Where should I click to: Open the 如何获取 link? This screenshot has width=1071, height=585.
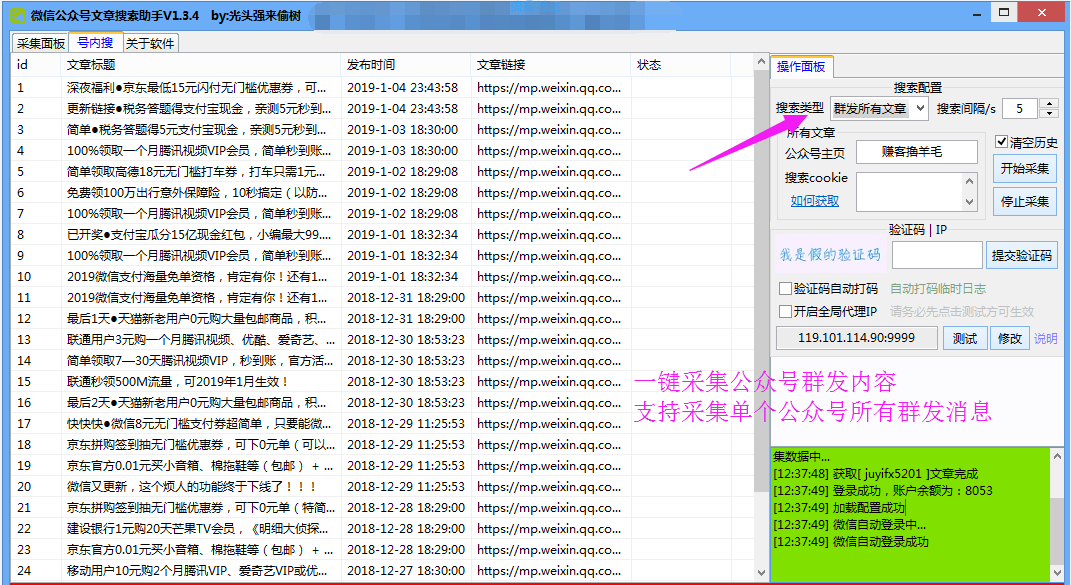[814, 201]
